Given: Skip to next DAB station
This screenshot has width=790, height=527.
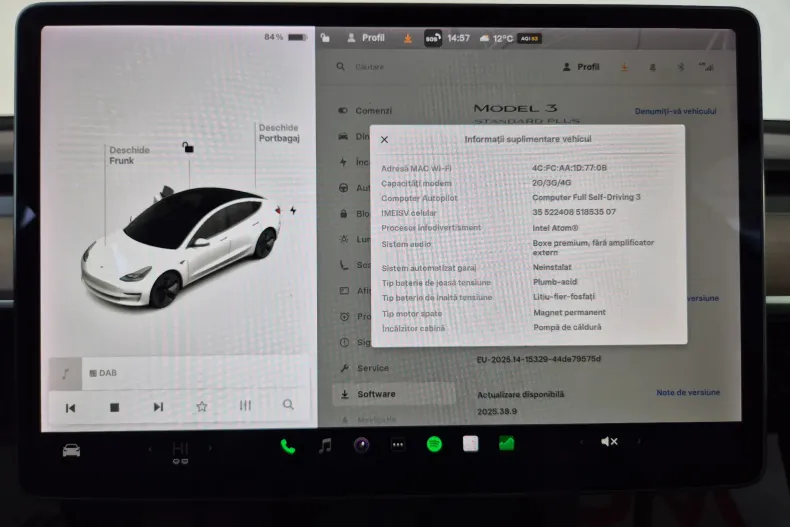Looking at the screenshot, I should 158,407.
